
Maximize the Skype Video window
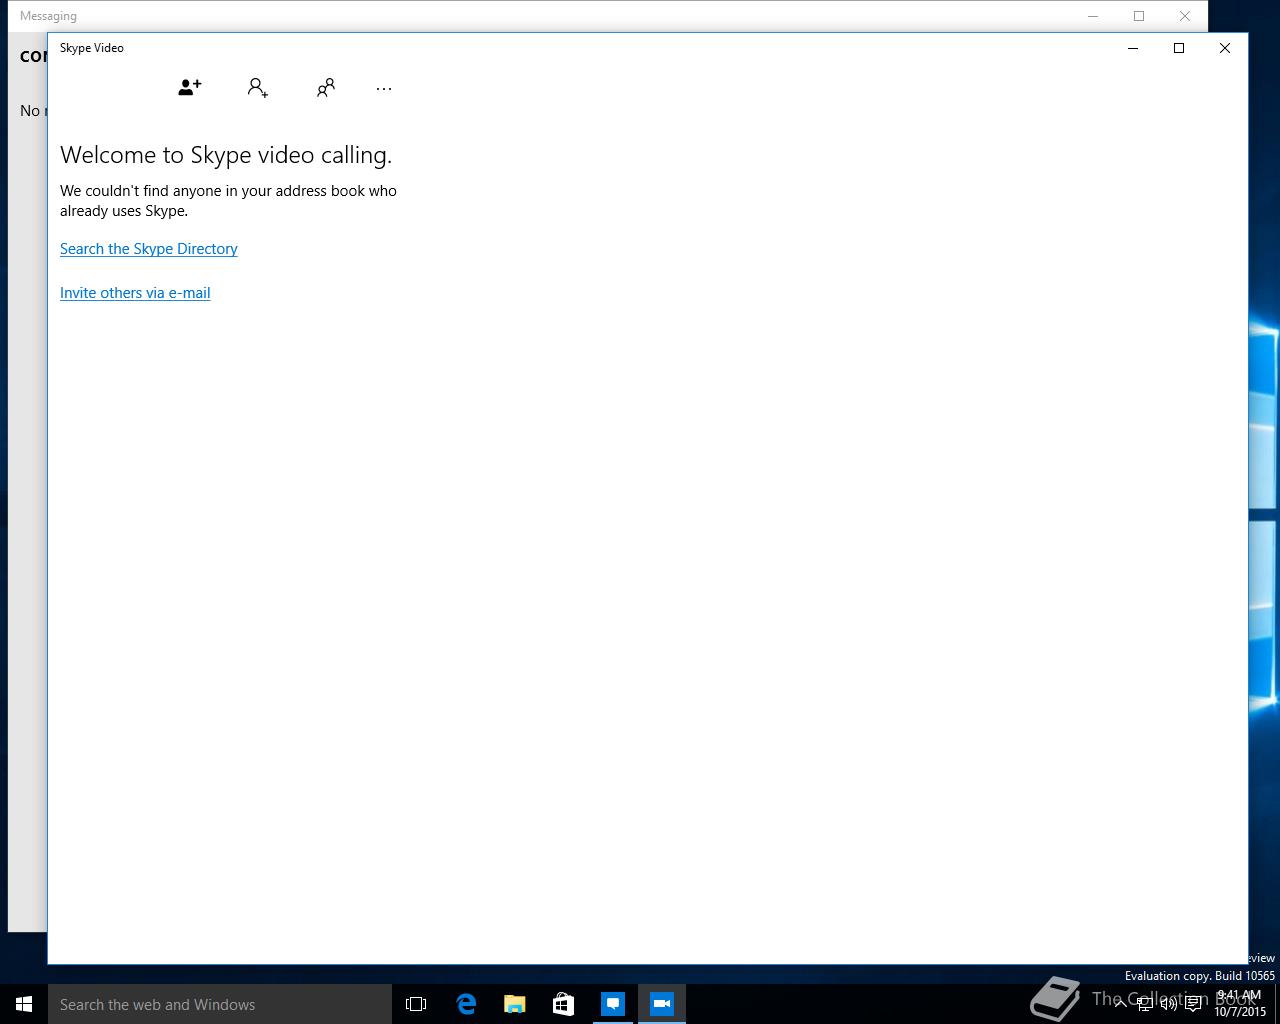coord(1179,48)
